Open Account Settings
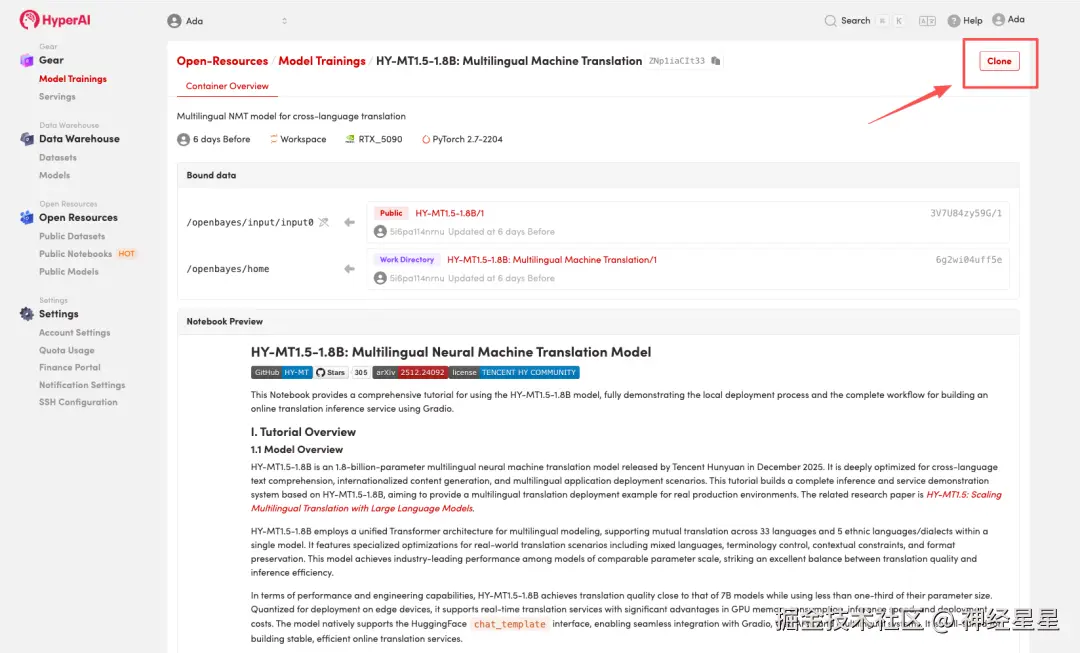 point(74,332)
